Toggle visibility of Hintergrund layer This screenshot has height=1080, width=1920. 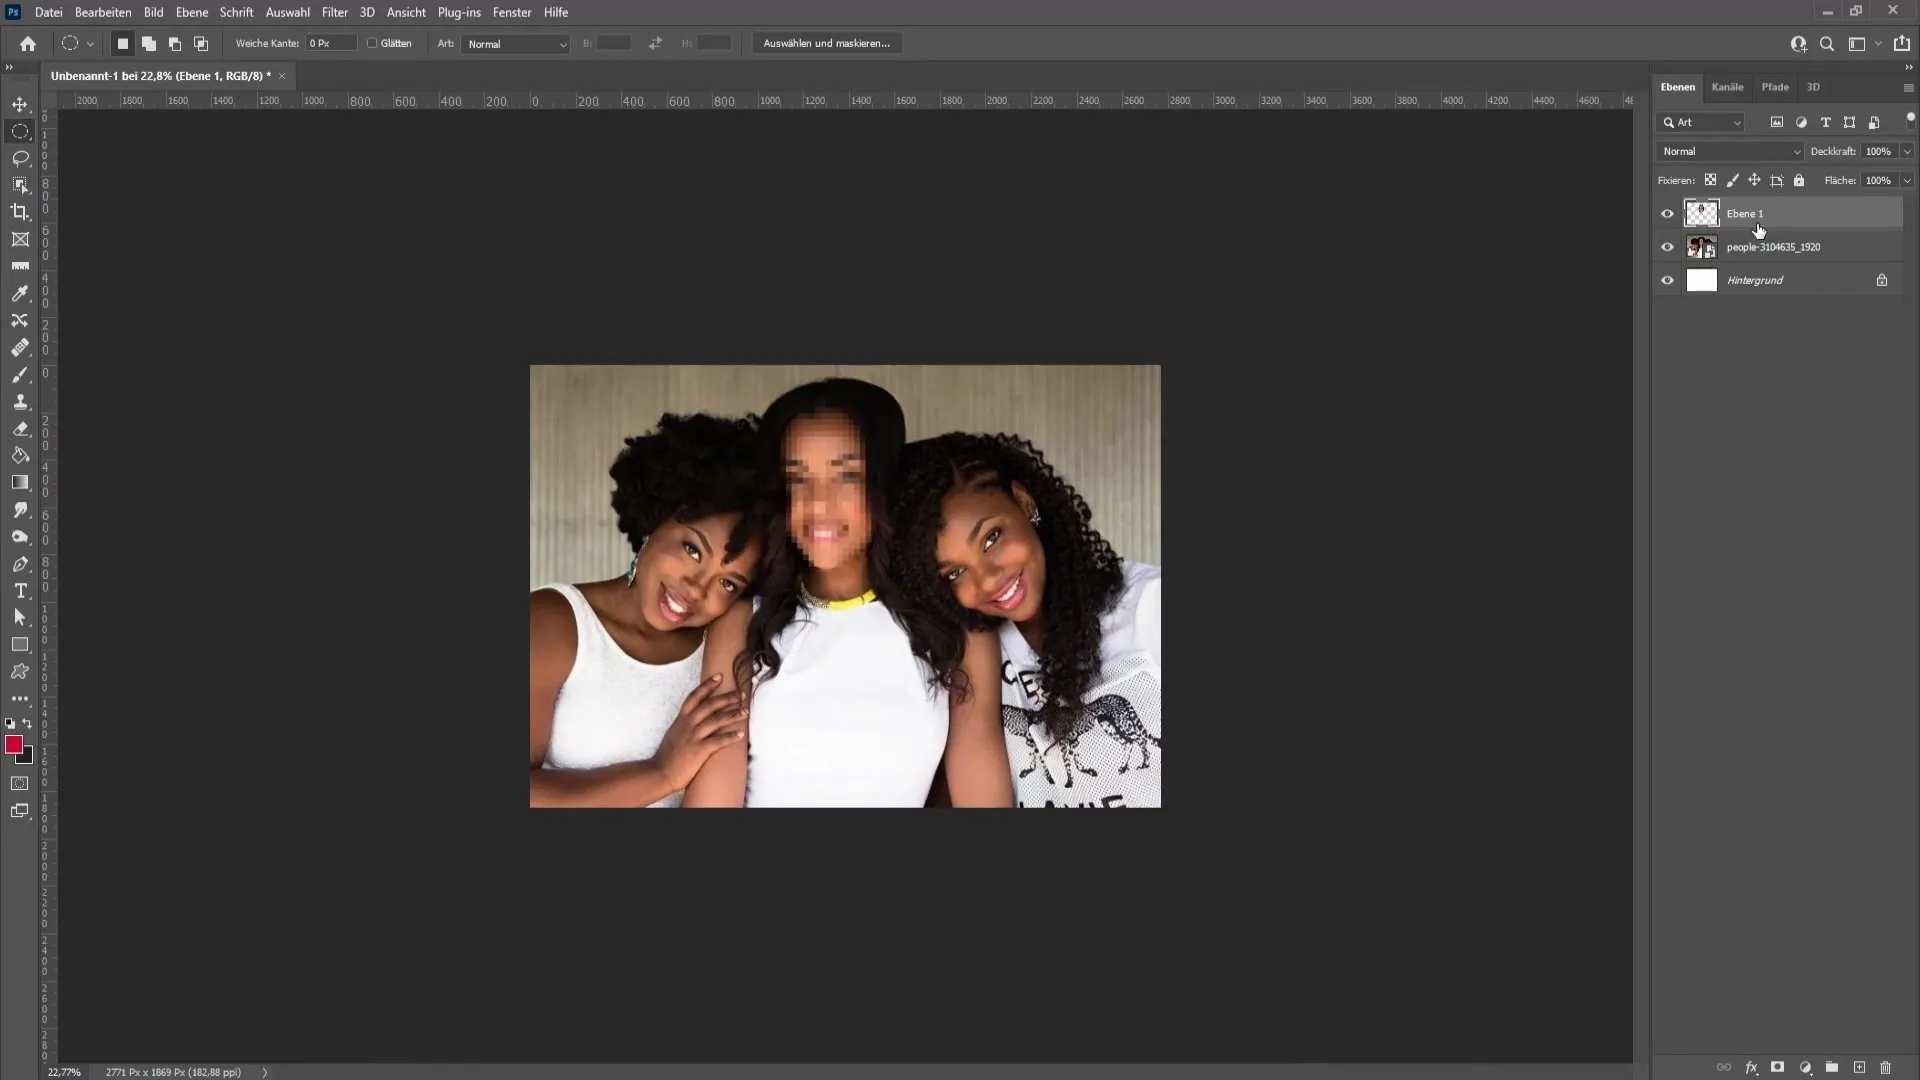(1667, 280)
